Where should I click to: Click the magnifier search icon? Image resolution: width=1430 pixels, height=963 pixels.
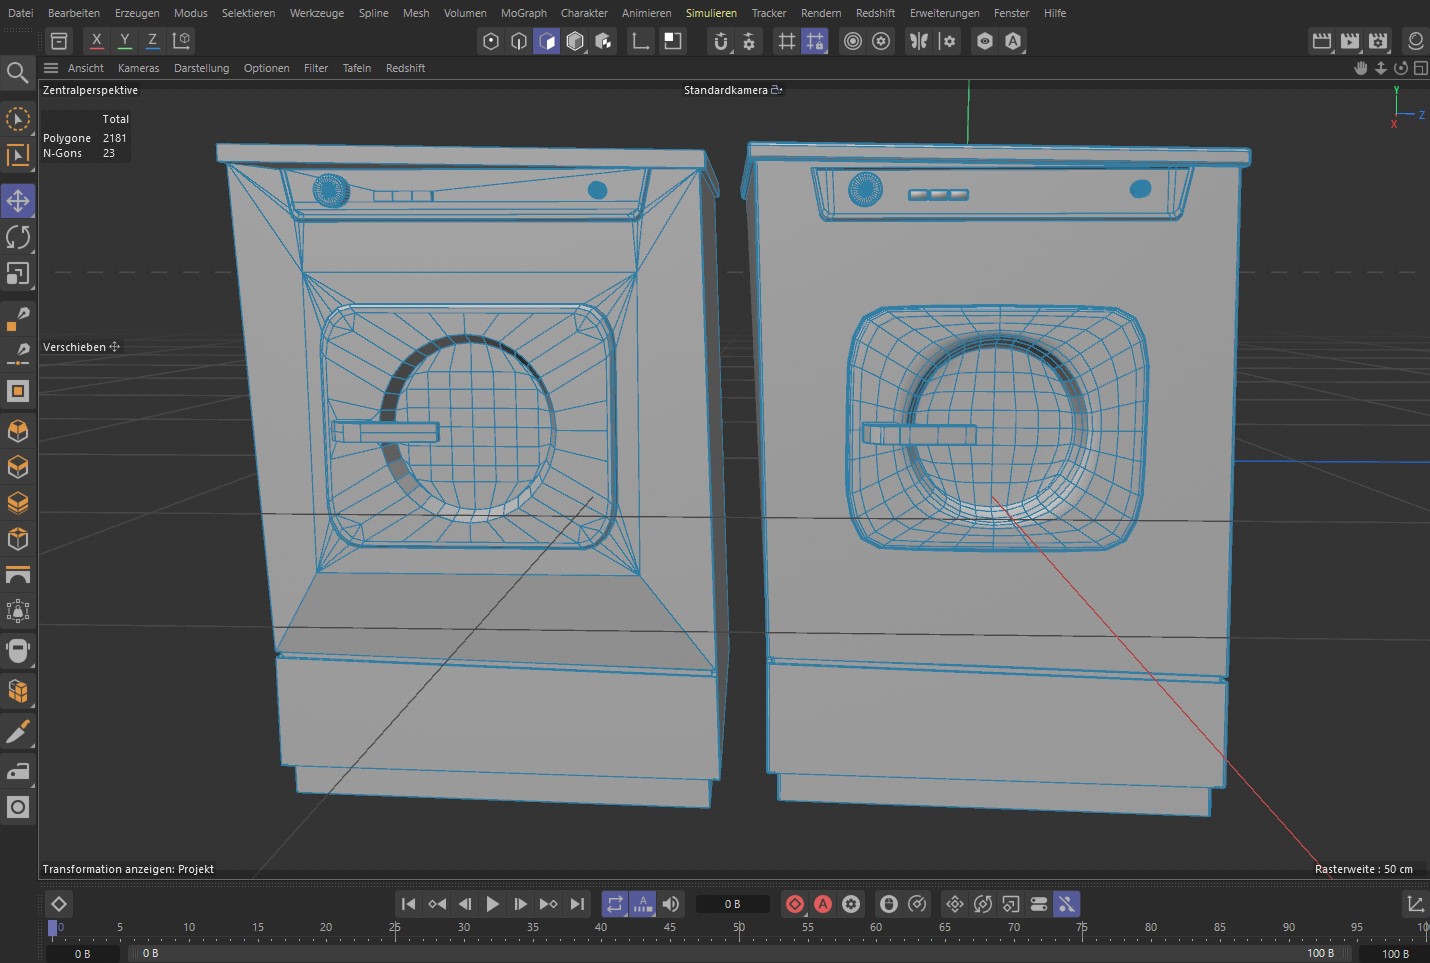pos(17,72)
